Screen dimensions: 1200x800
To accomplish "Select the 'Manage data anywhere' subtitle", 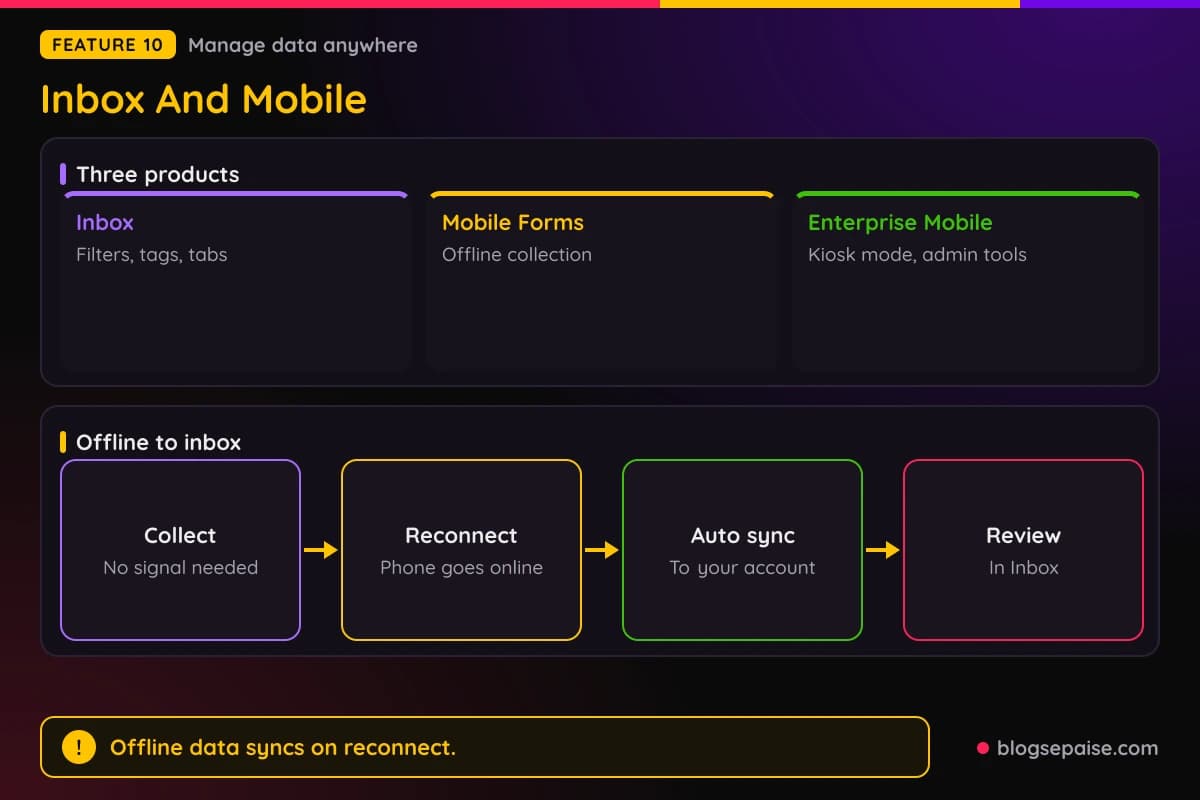I will tap(303, 45).
